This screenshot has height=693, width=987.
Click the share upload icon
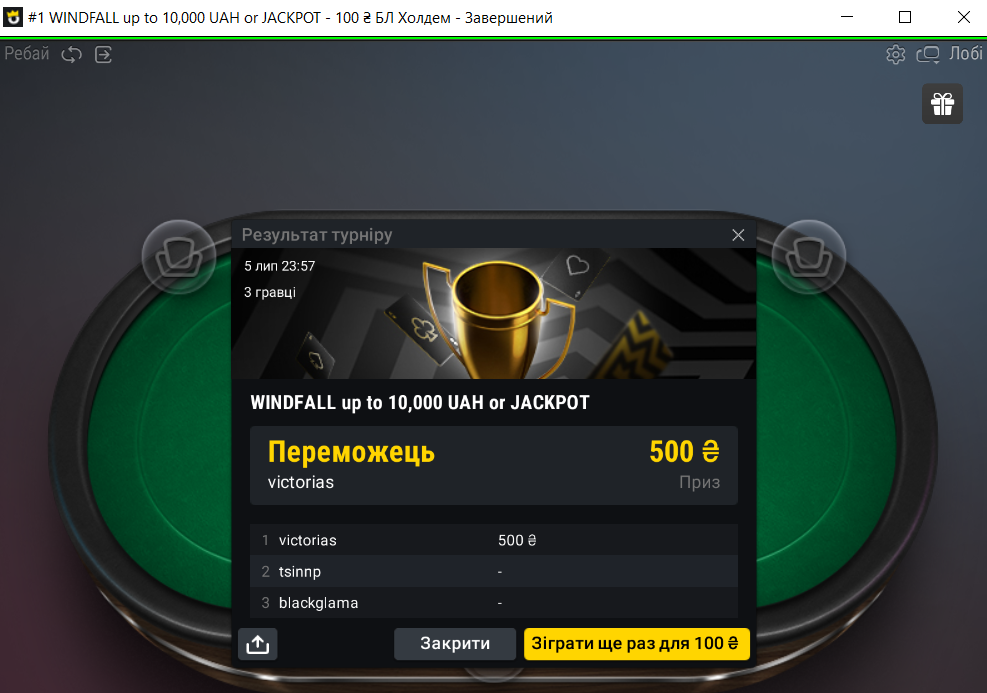pos(257,644)
